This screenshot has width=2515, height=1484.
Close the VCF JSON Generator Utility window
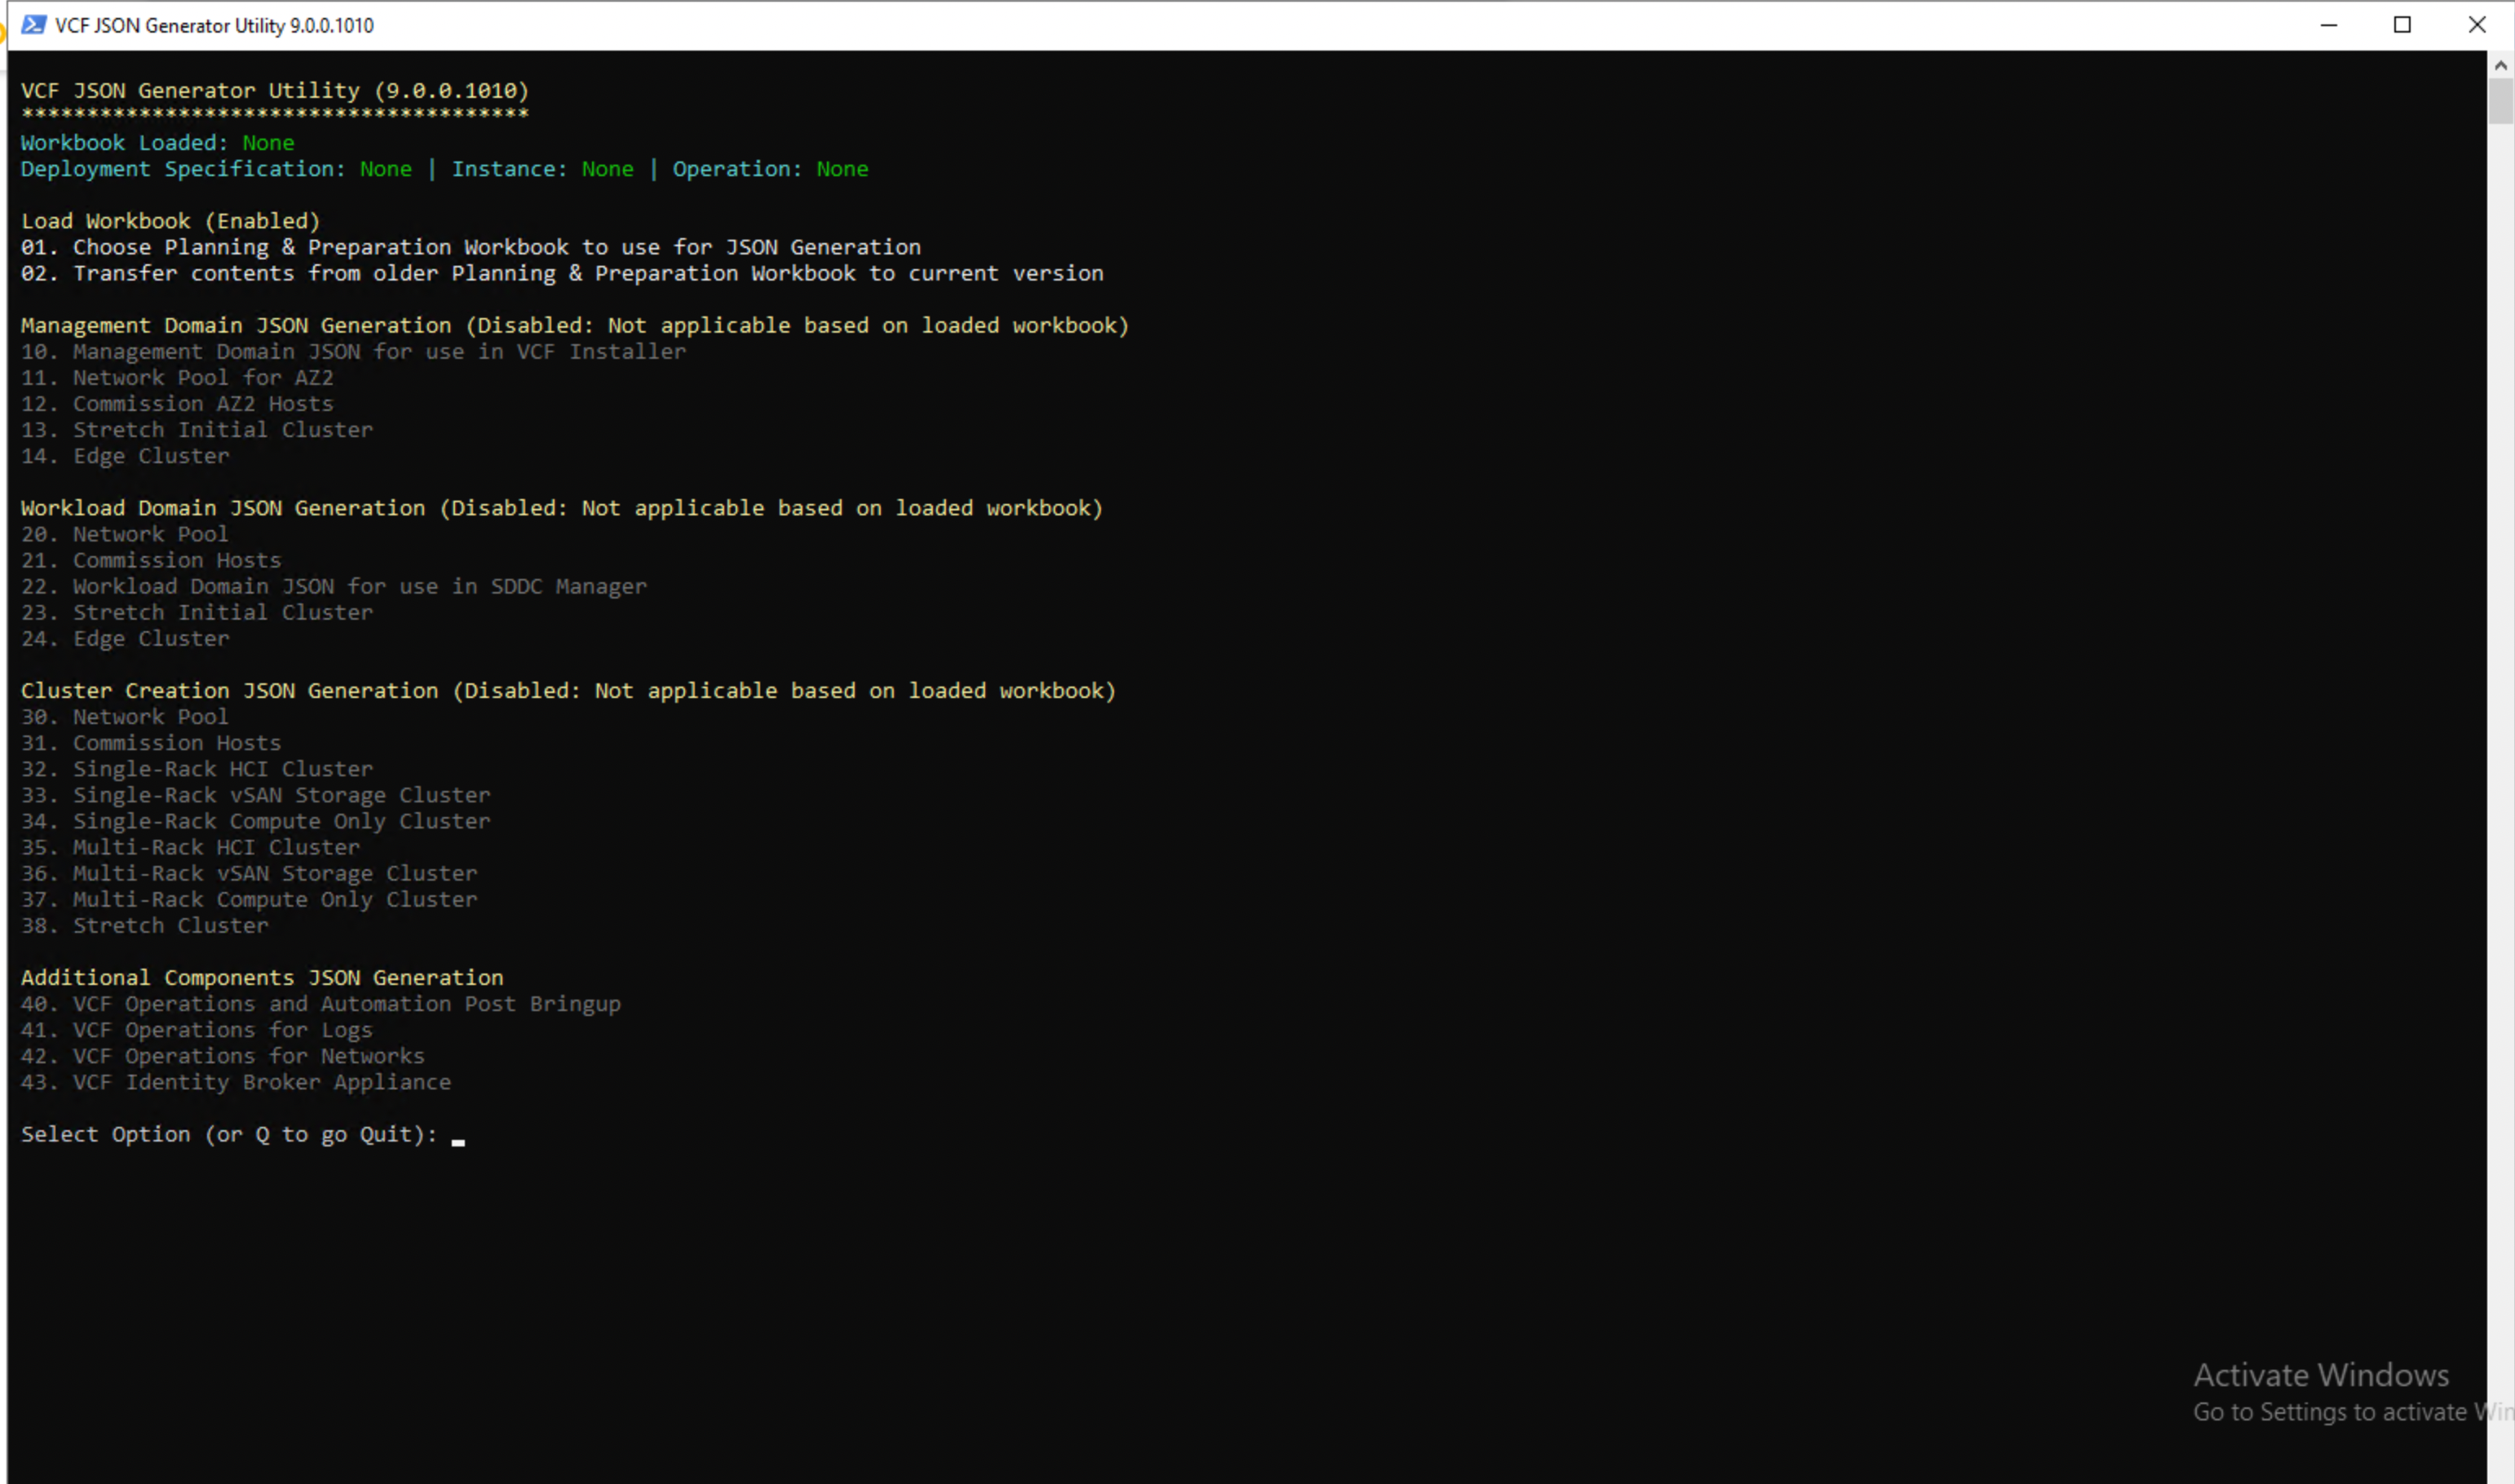click(x=2476, y=25)
